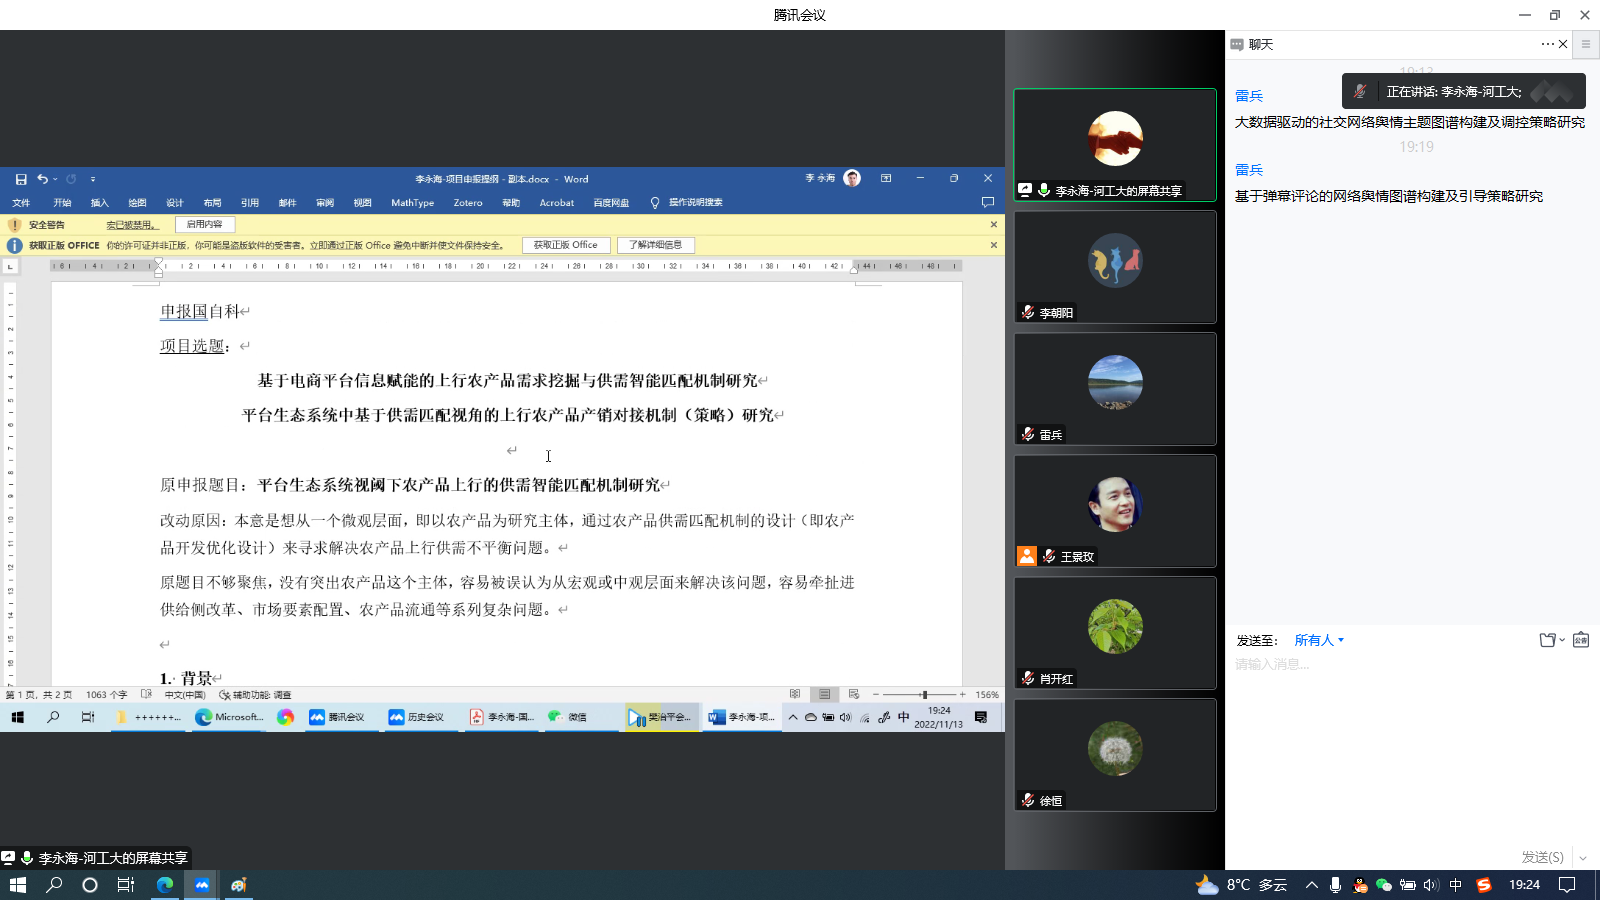Toggle the microphone icon in the speaking indicator
Screen dimensions: 1600x900
click(1360, 91)
